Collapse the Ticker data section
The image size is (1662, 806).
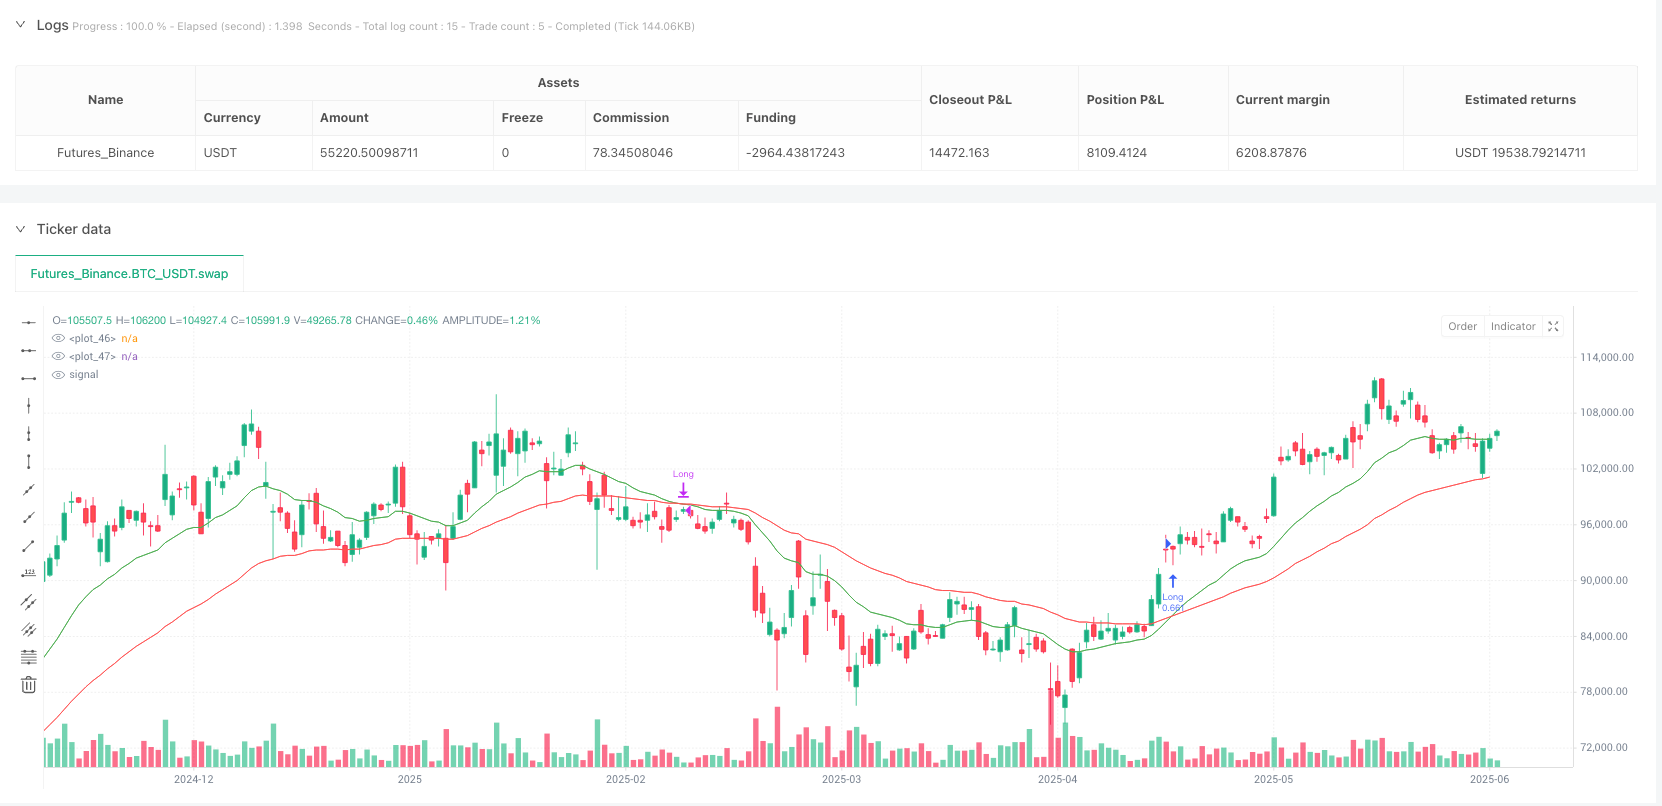click(x=20, y=229)
